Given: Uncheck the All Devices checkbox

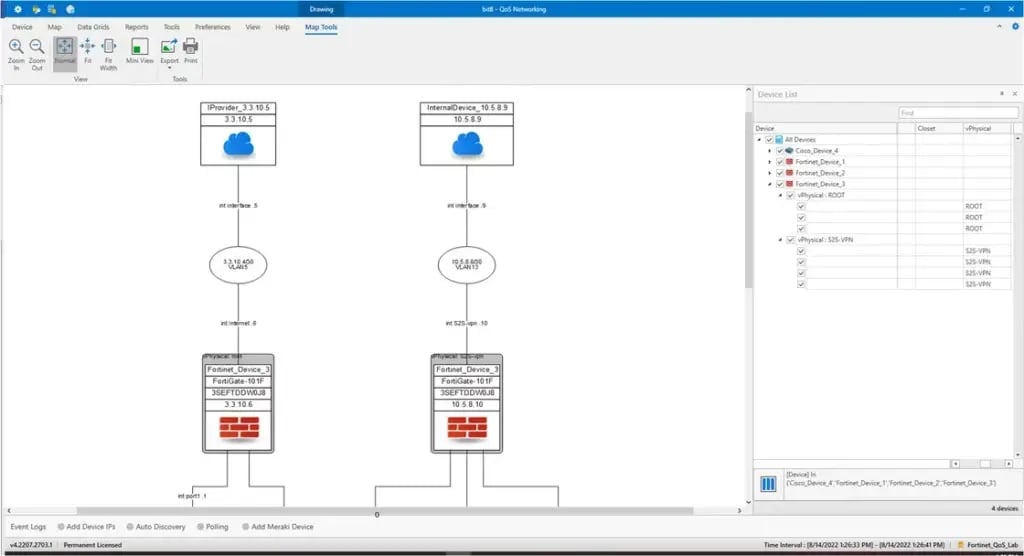Looking at the screenshot, I should 769,139.
